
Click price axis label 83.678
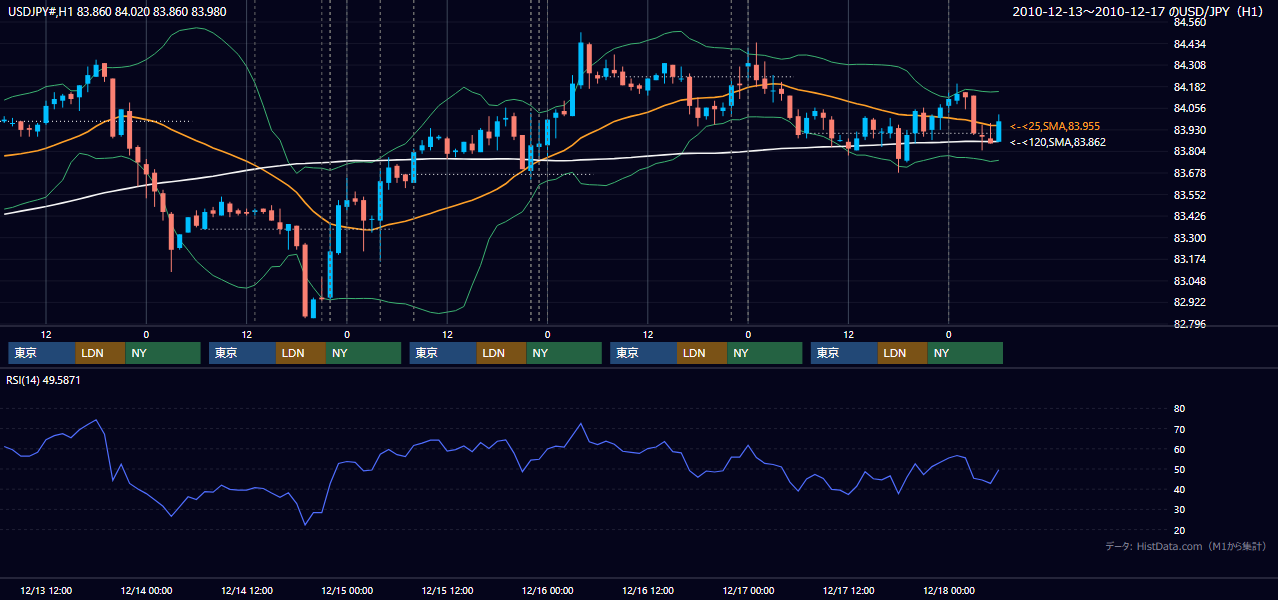[x=1190, y=173]
